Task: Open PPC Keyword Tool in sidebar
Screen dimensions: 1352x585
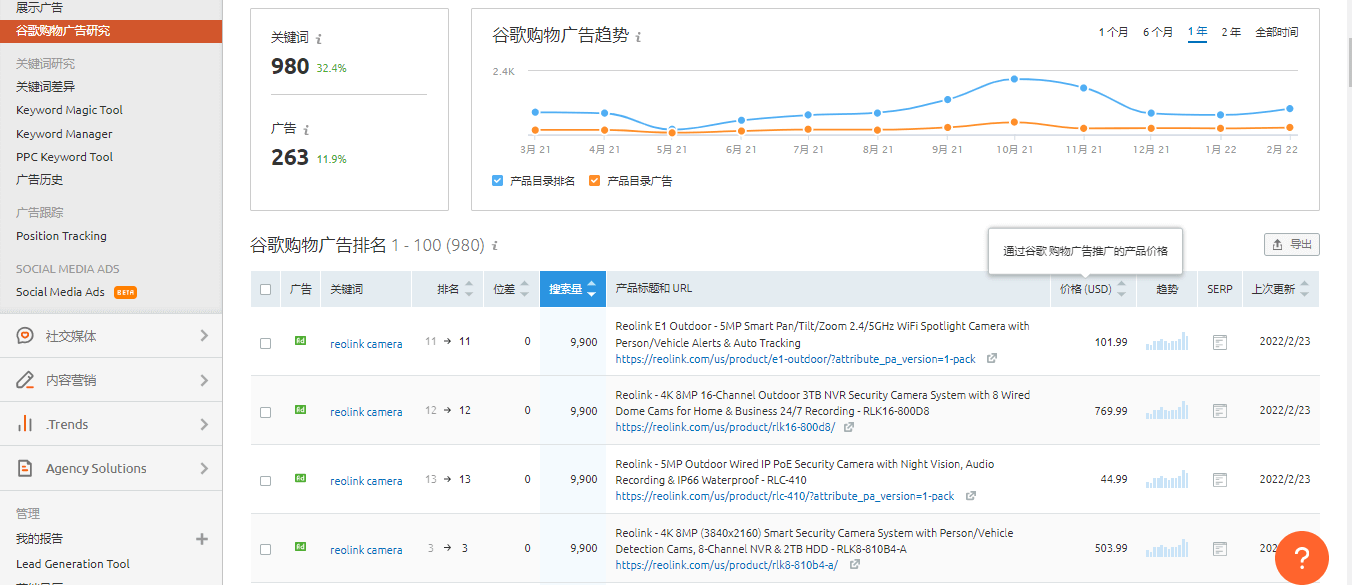Action: pos(64,157)
